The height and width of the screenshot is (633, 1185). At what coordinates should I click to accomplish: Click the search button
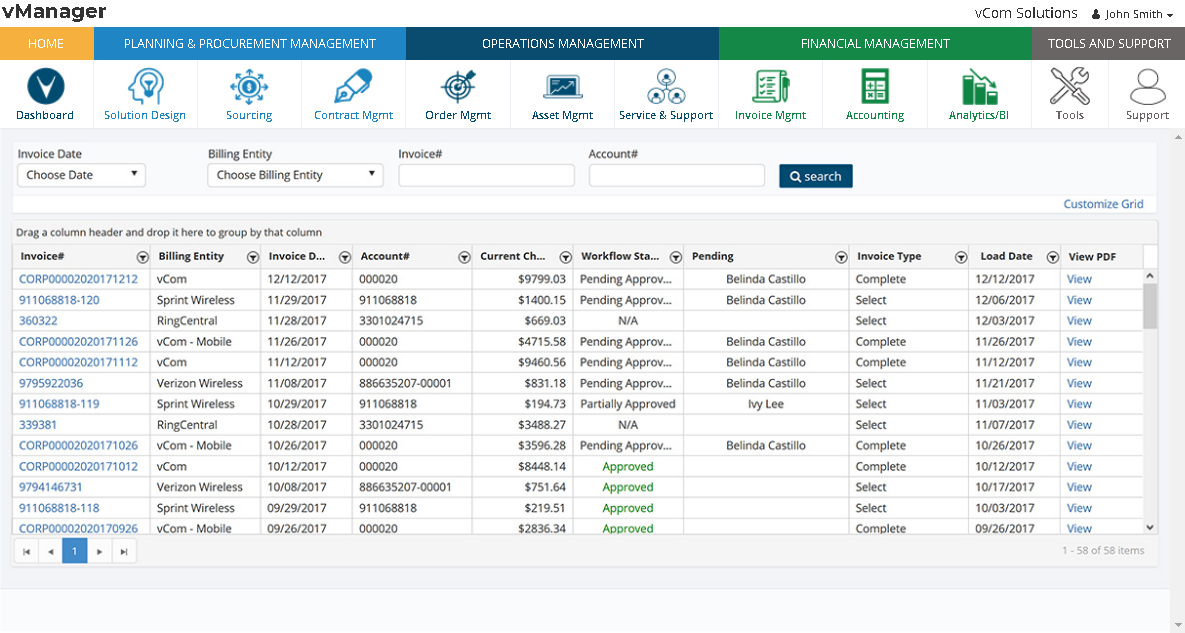point(815,176)
